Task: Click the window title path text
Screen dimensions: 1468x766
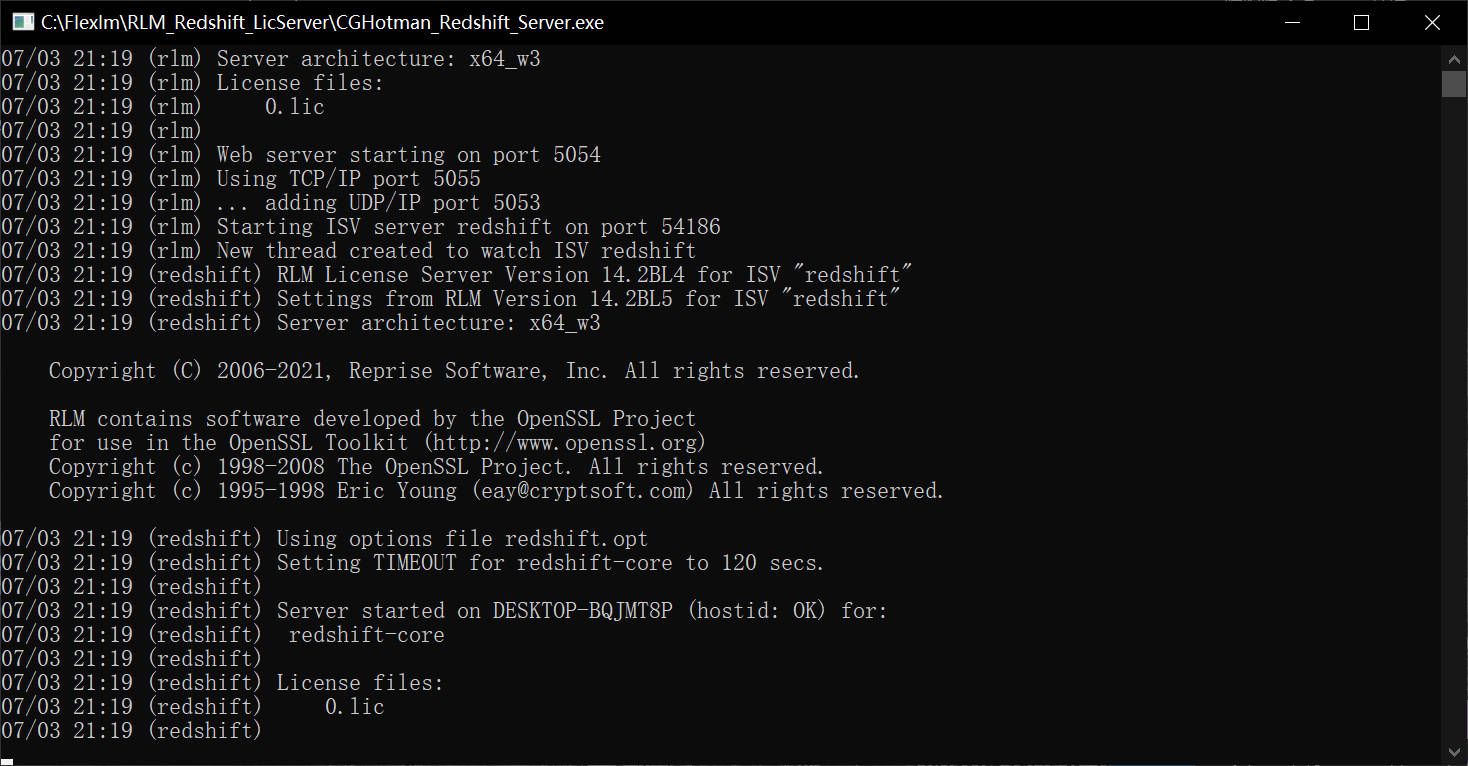Action: pyautogui.click(x=322, y=22)
